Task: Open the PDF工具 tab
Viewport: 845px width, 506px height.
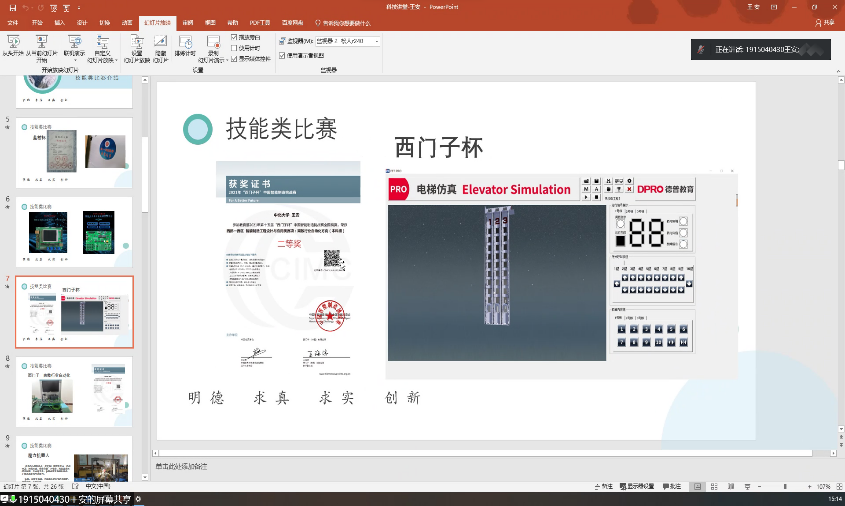Action: 260,23
